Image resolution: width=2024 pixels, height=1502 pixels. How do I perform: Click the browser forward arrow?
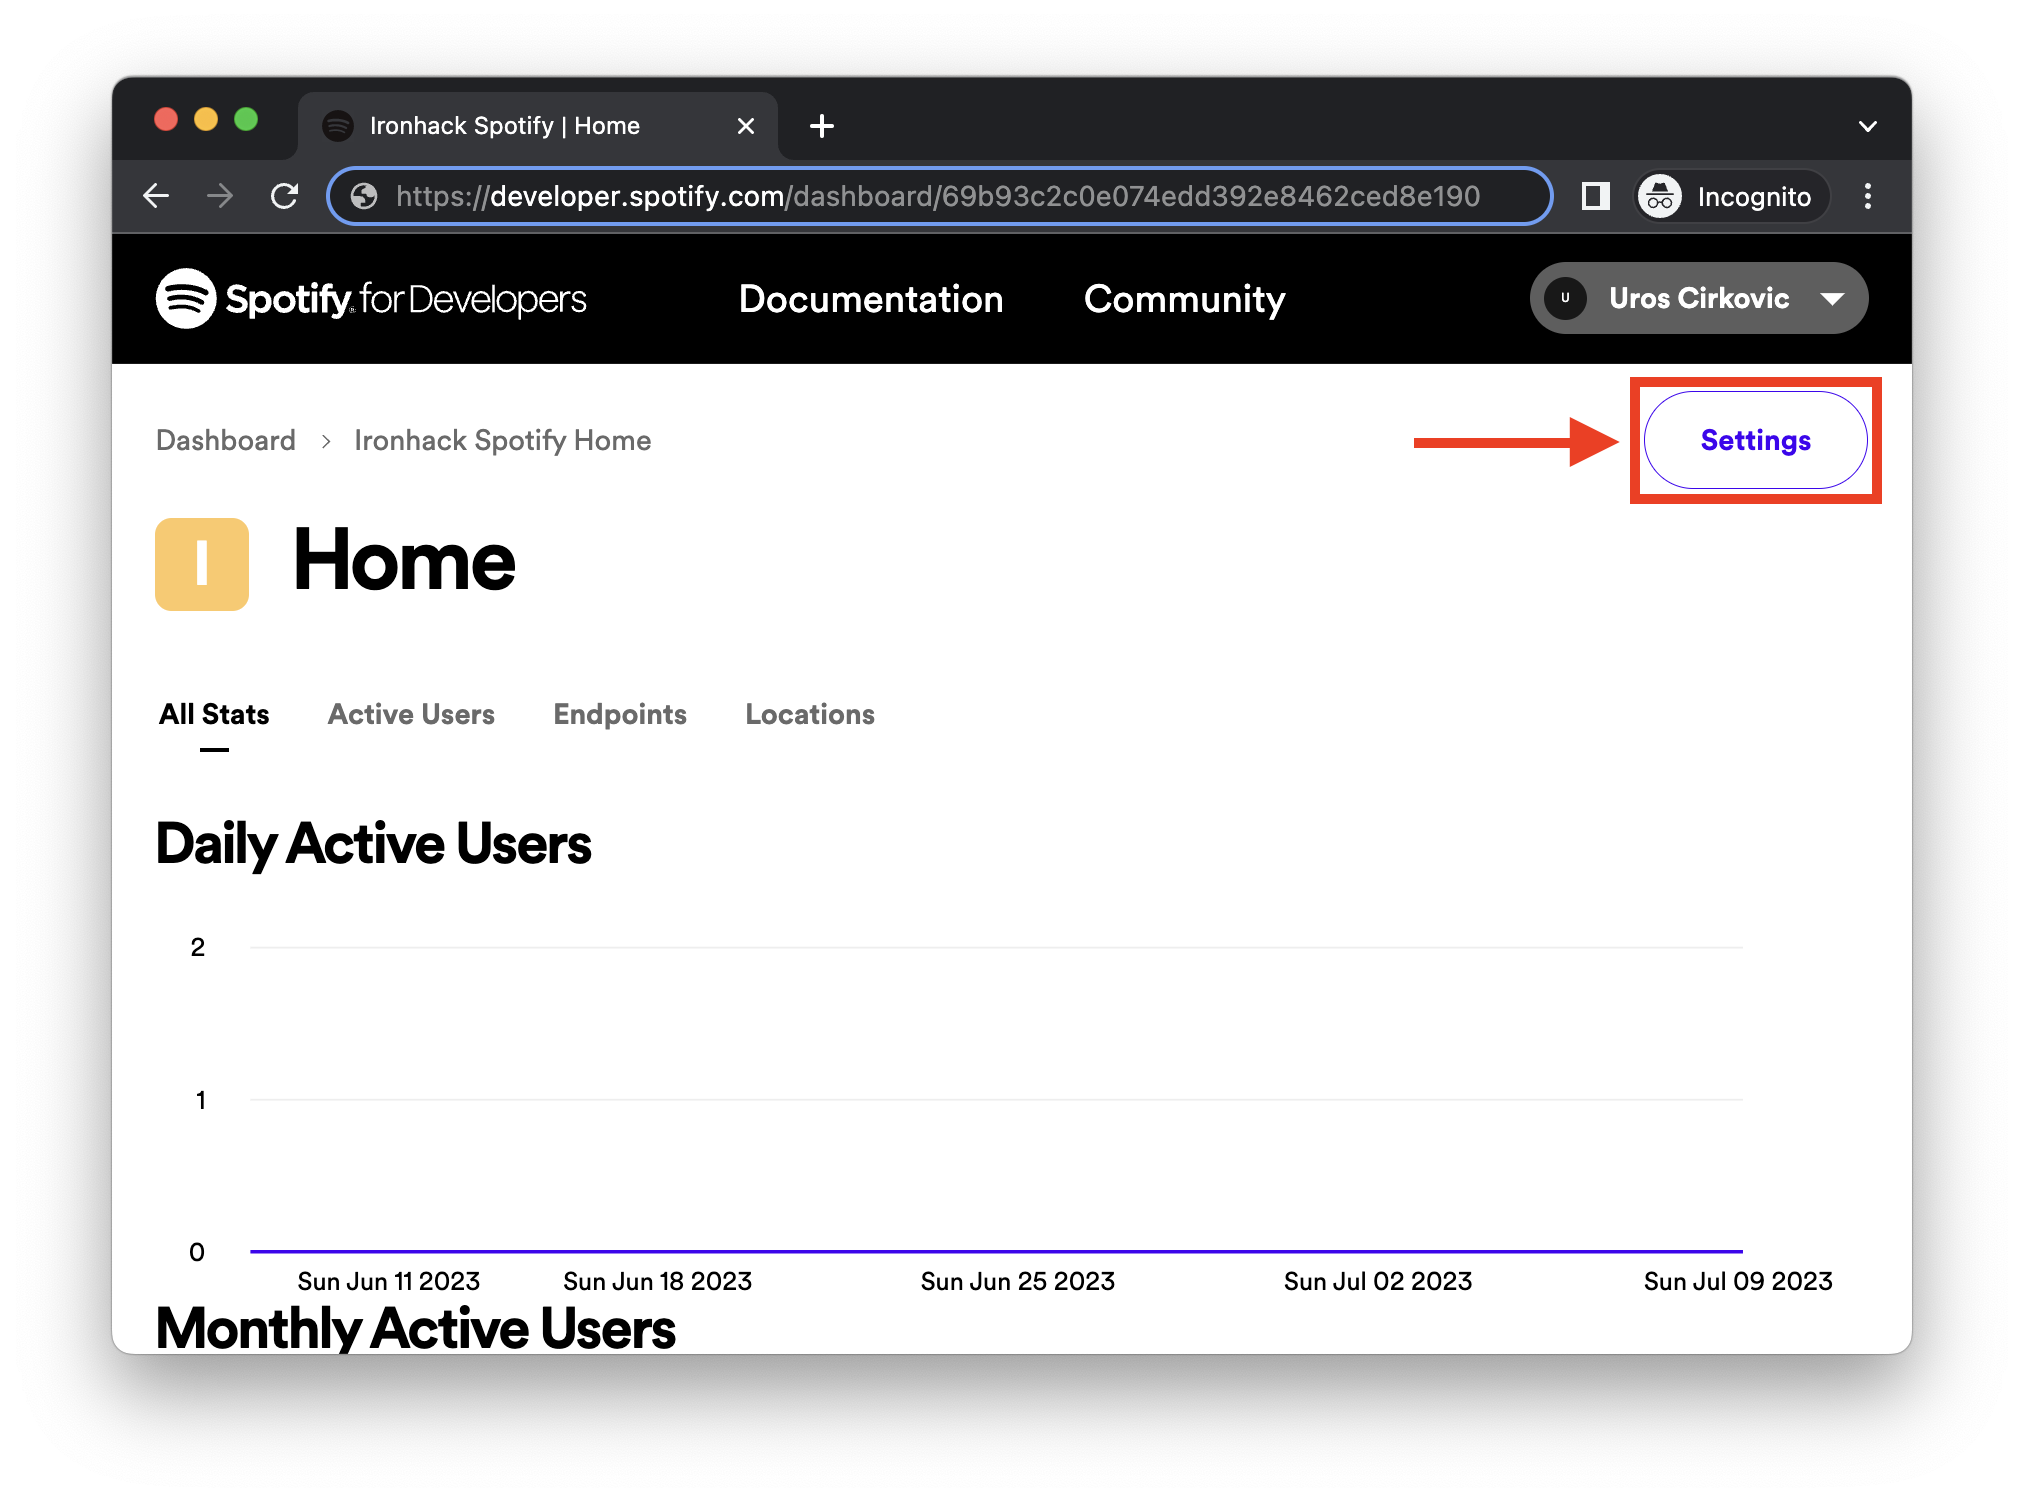pyautogui.click(x=220, y=196)
